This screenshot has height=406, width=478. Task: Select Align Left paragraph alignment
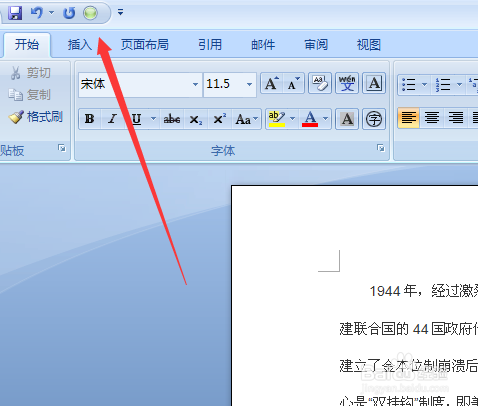tap(409, 118)
